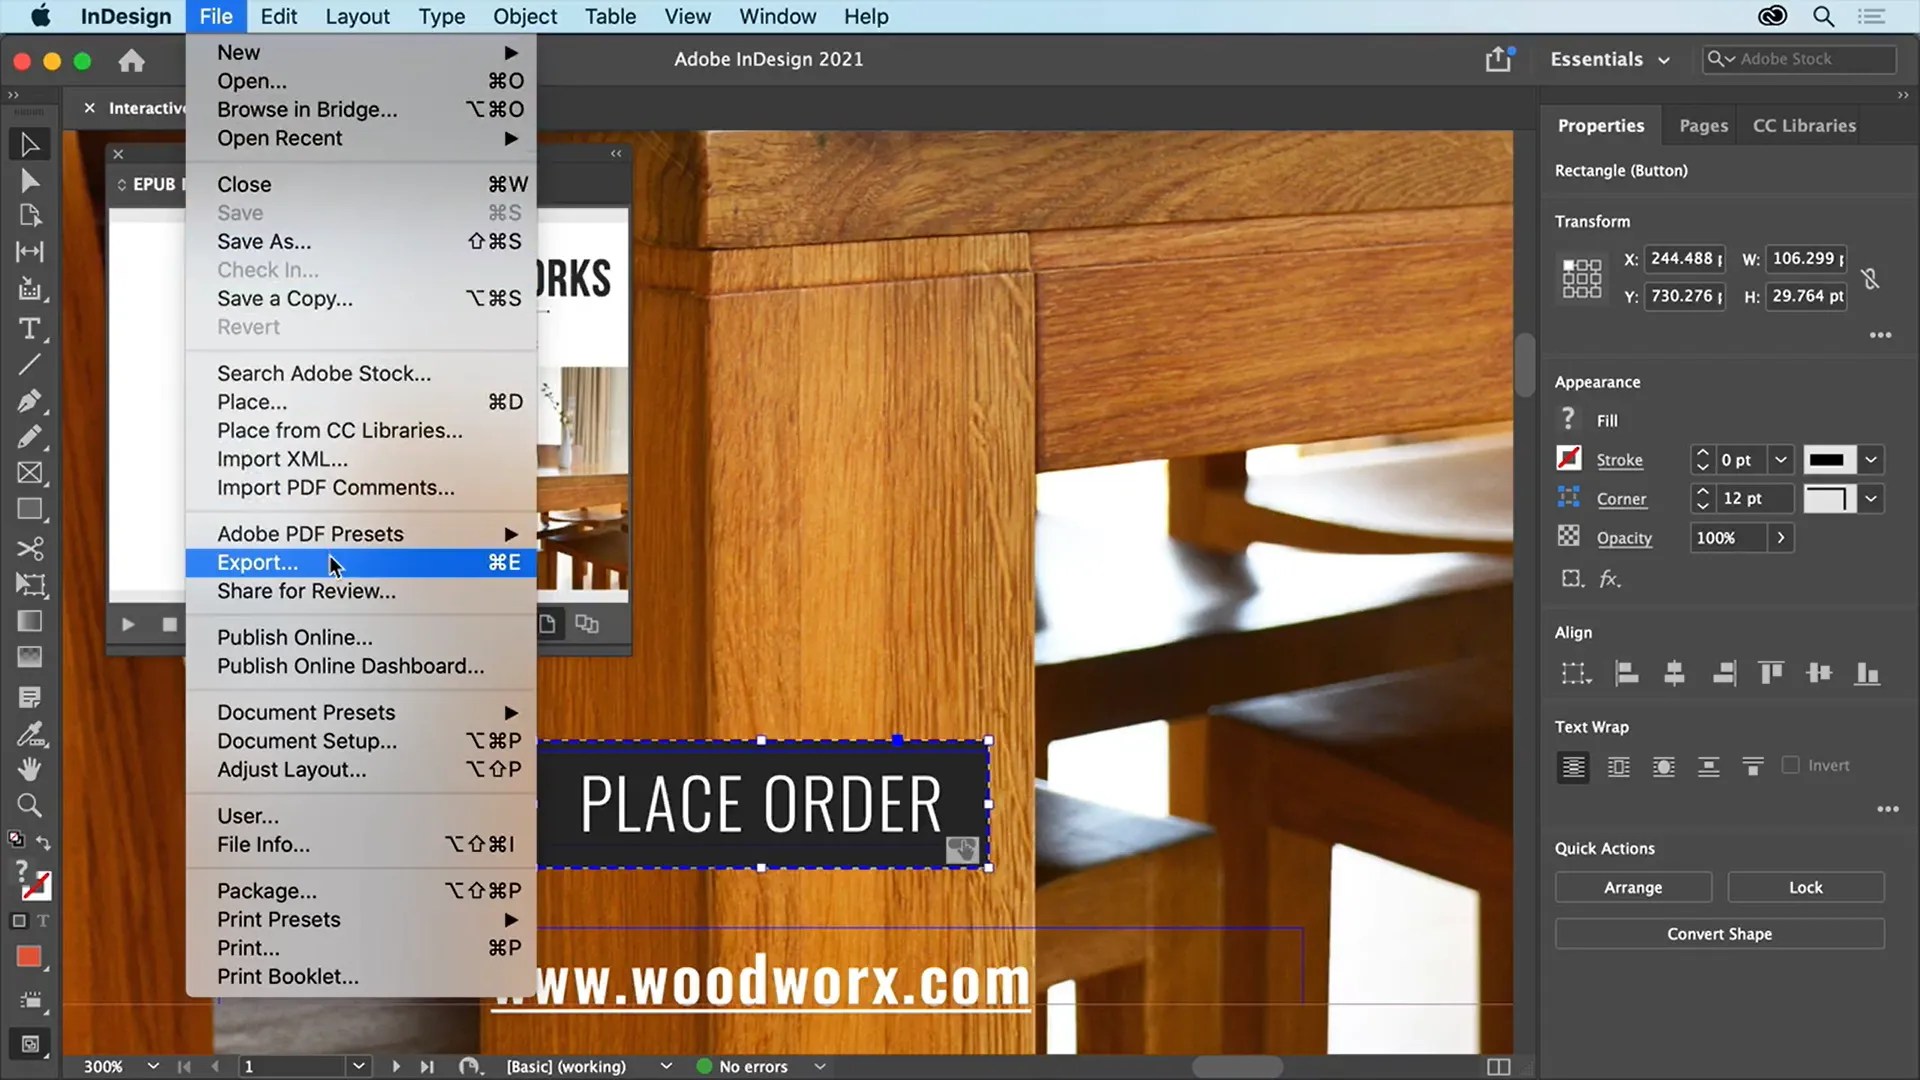Select the Free Transform tool

pos(33,585)
